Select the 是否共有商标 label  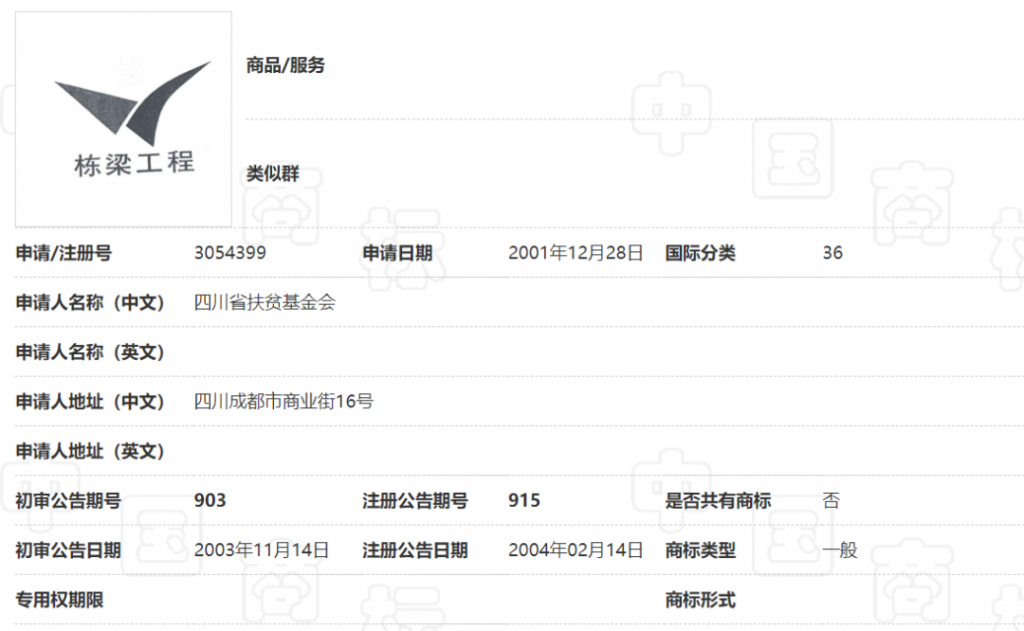pyautogui.click(x=718, y=500)
